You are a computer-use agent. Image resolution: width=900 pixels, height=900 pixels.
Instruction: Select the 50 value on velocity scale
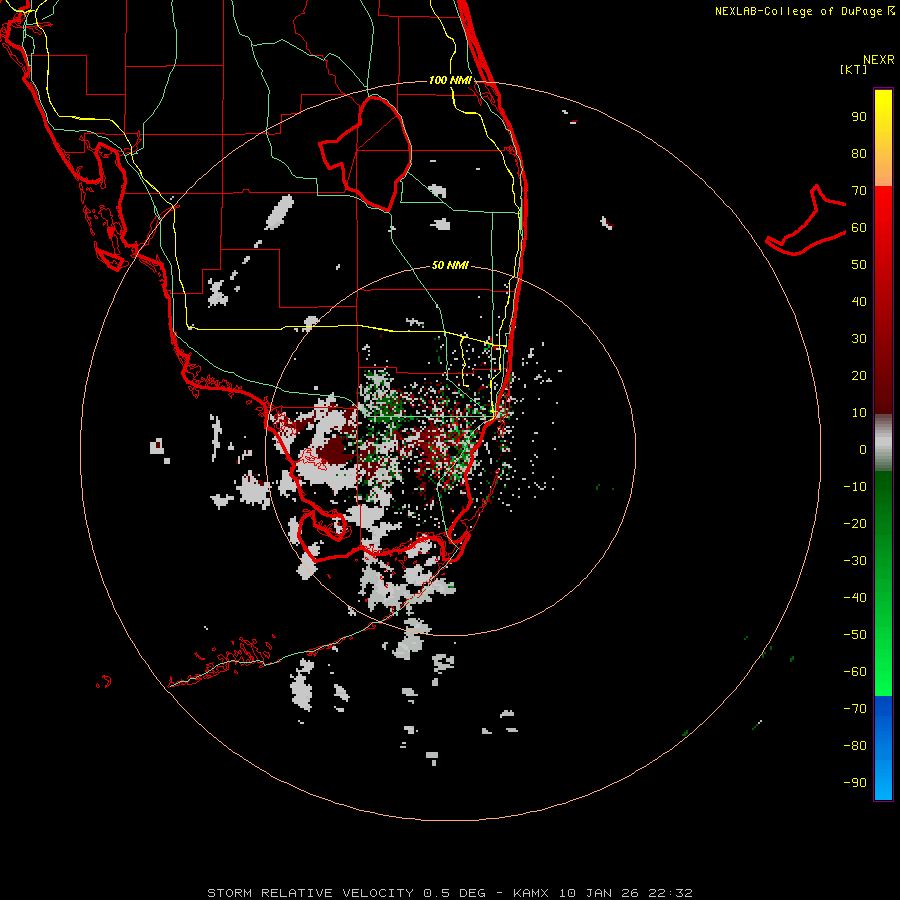[859, 265]
